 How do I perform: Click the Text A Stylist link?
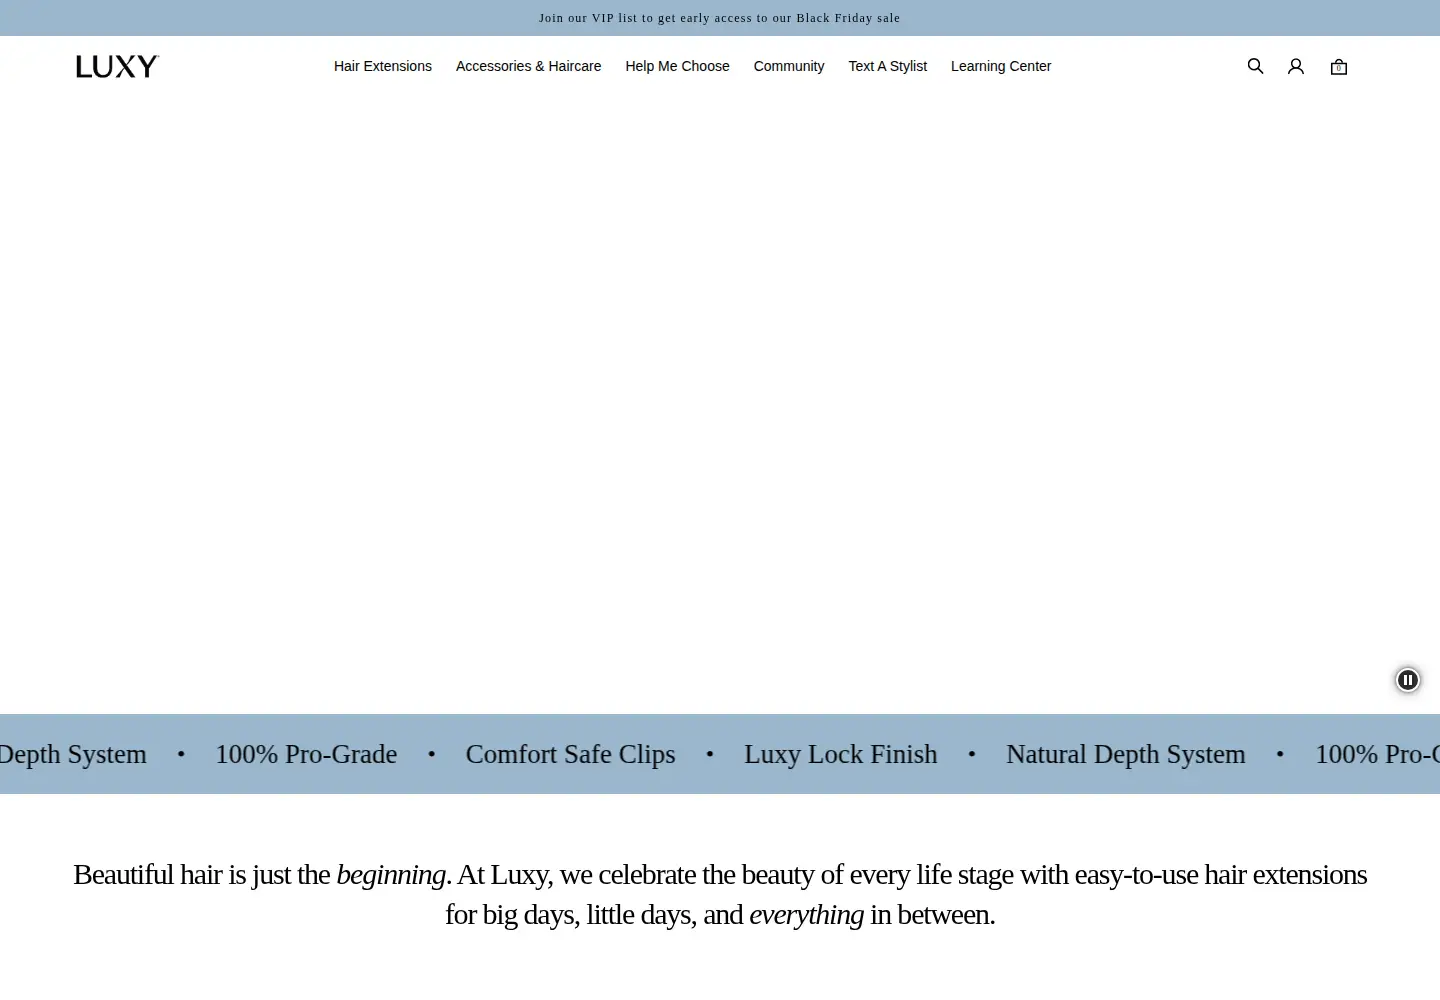(888, 66)
